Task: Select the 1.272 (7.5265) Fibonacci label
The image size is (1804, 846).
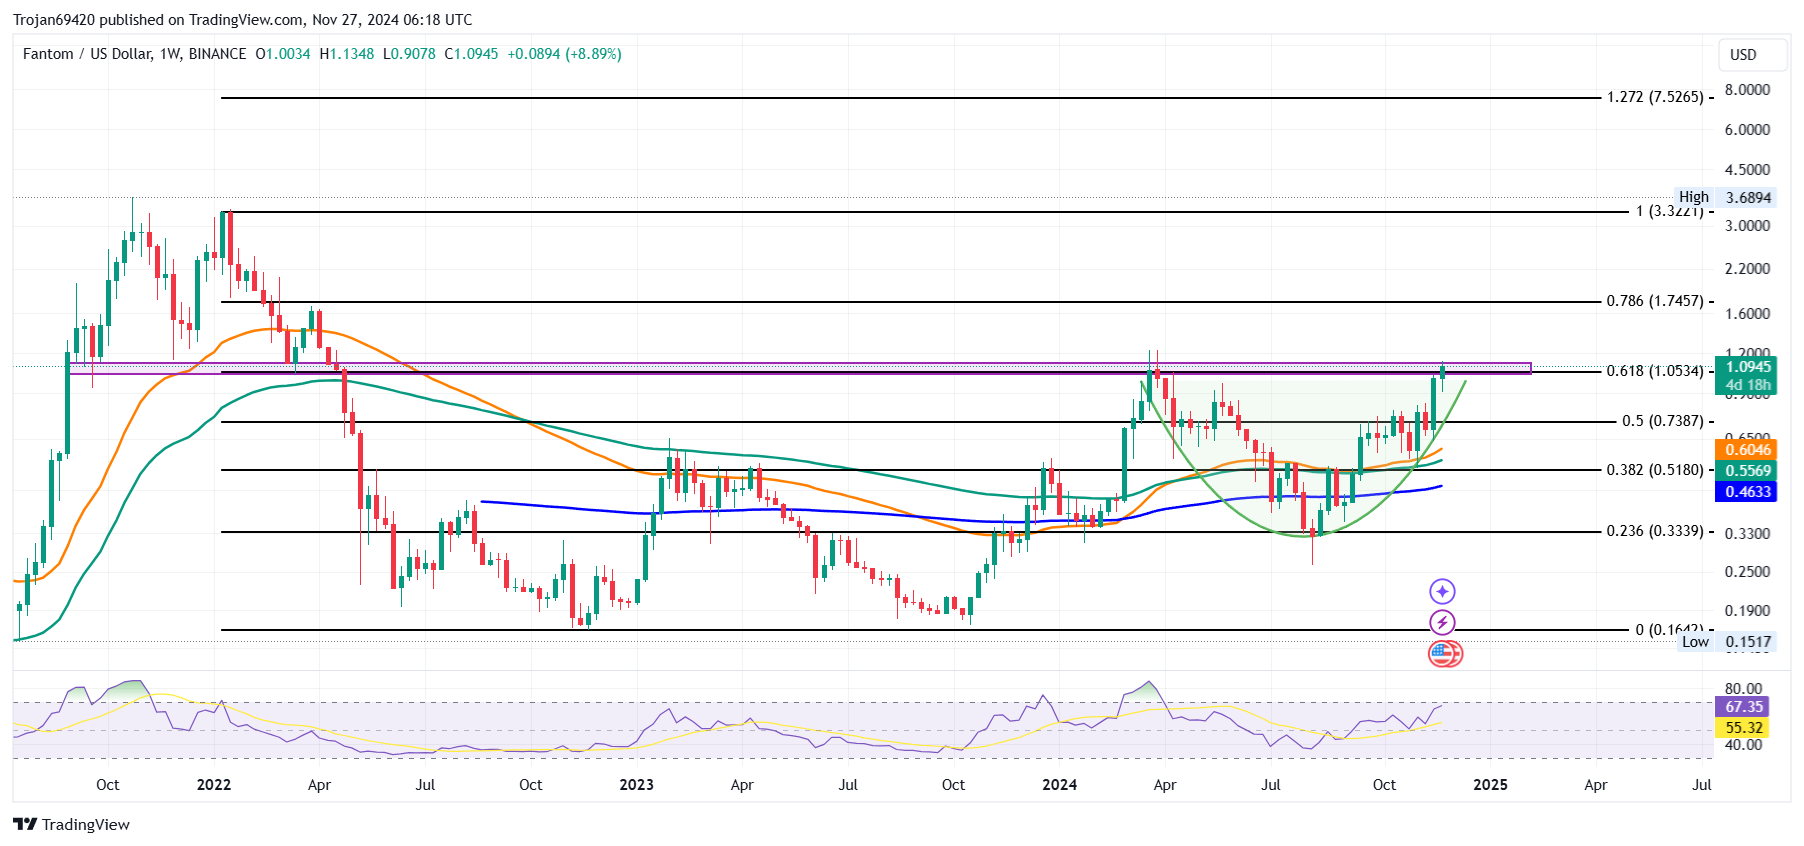Action: (x=1655, y=97)
